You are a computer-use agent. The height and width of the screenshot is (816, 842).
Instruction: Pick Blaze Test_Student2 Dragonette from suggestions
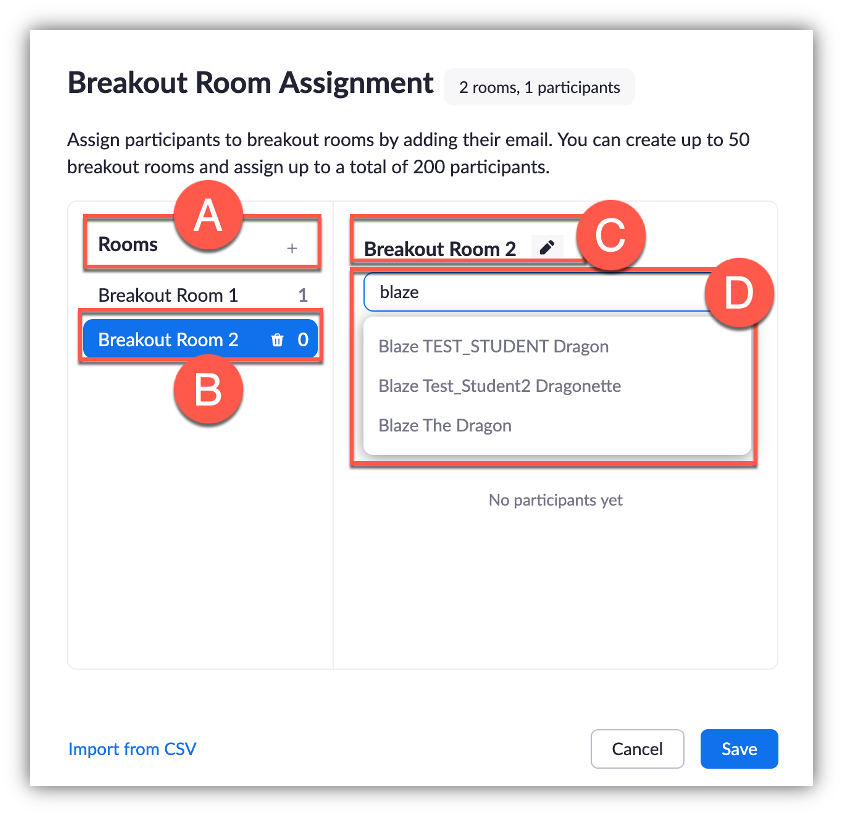[x=499, y=386]
